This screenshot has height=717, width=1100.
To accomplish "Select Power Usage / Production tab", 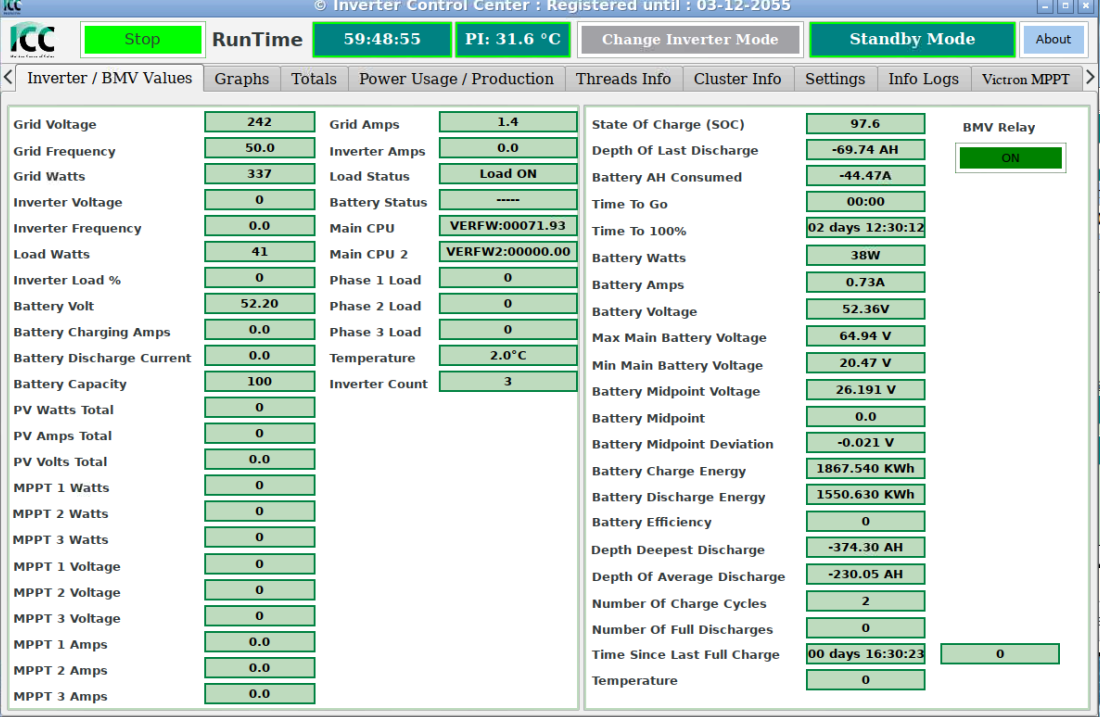I will (457, 79).
